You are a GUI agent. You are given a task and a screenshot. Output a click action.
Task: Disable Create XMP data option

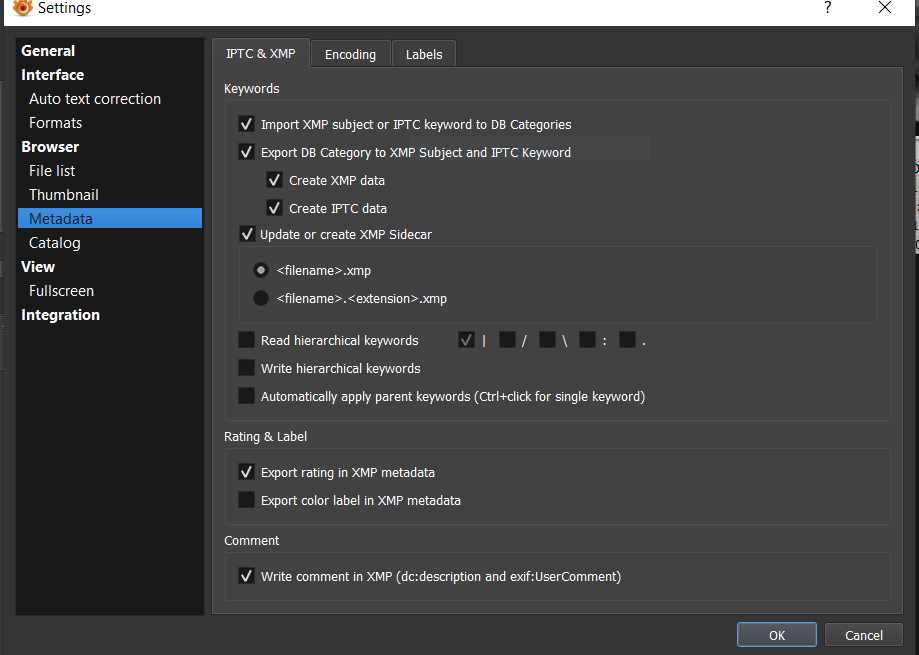[274, 181]
